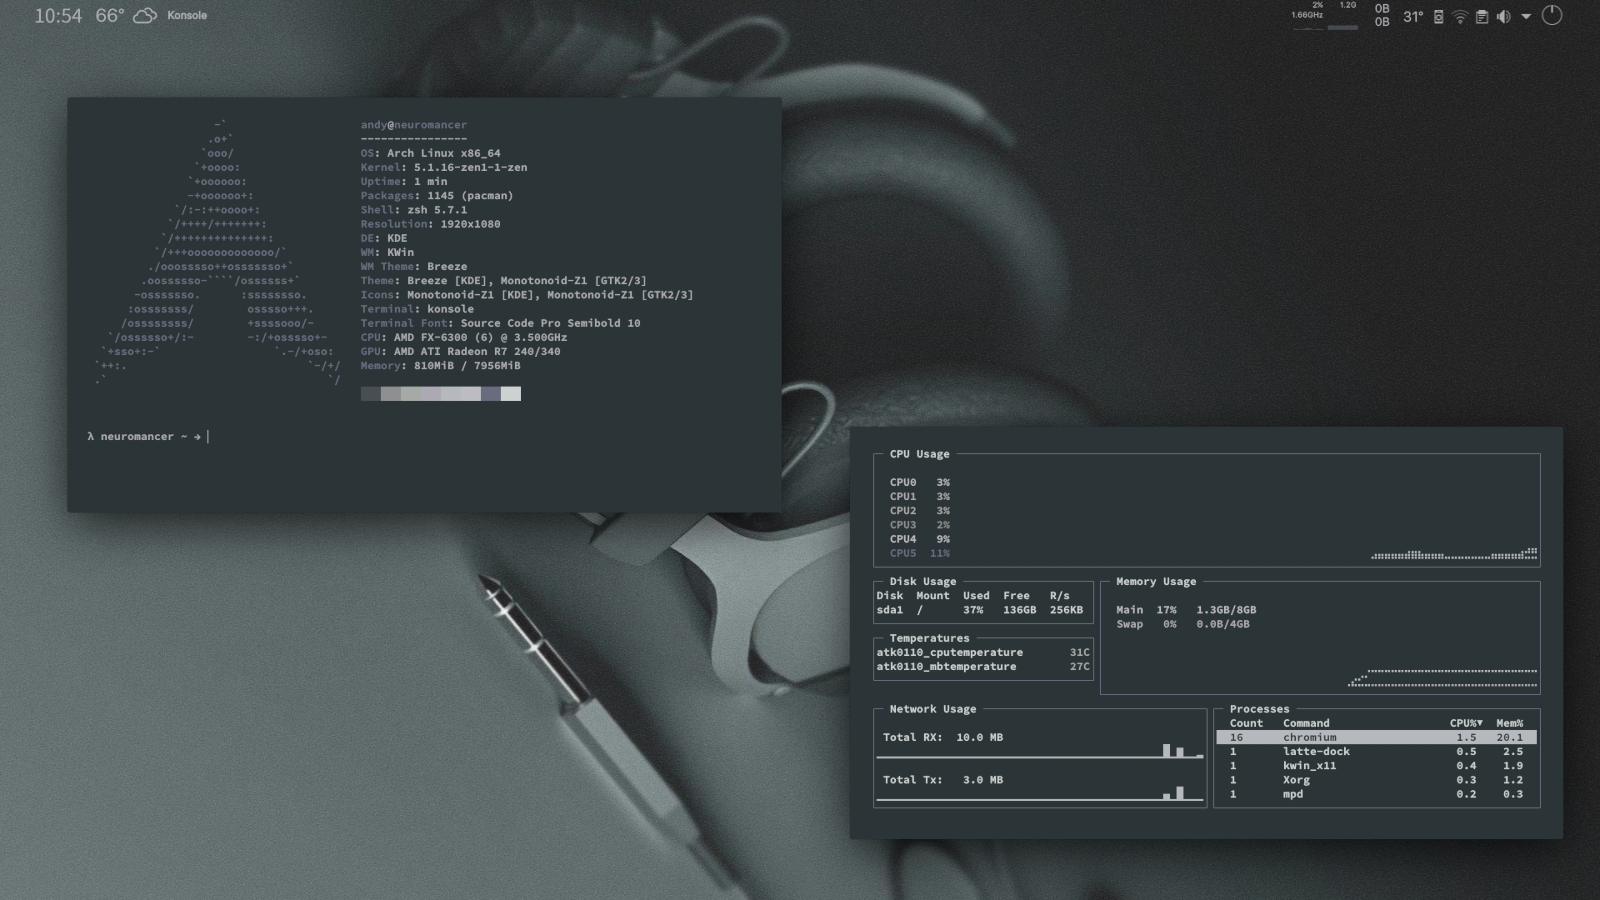
Task: Click the power button icon in top panel
Action: coord(1552,15)
